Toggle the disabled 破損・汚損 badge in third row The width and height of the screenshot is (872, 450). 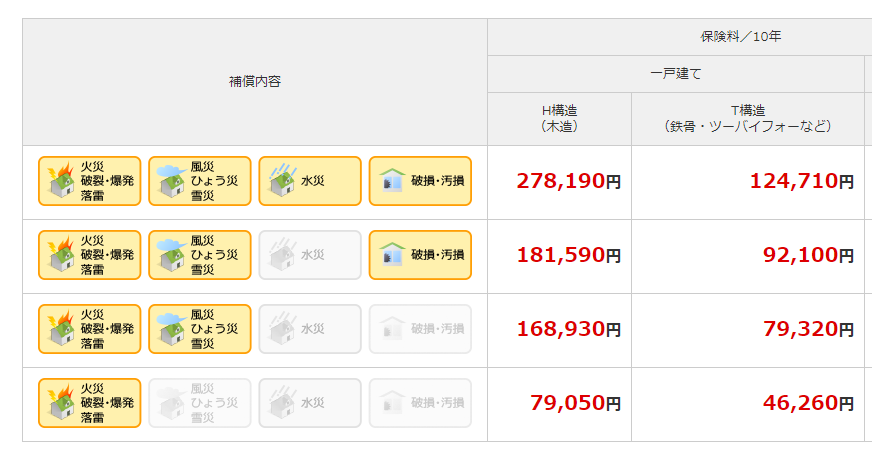point(420,329)
